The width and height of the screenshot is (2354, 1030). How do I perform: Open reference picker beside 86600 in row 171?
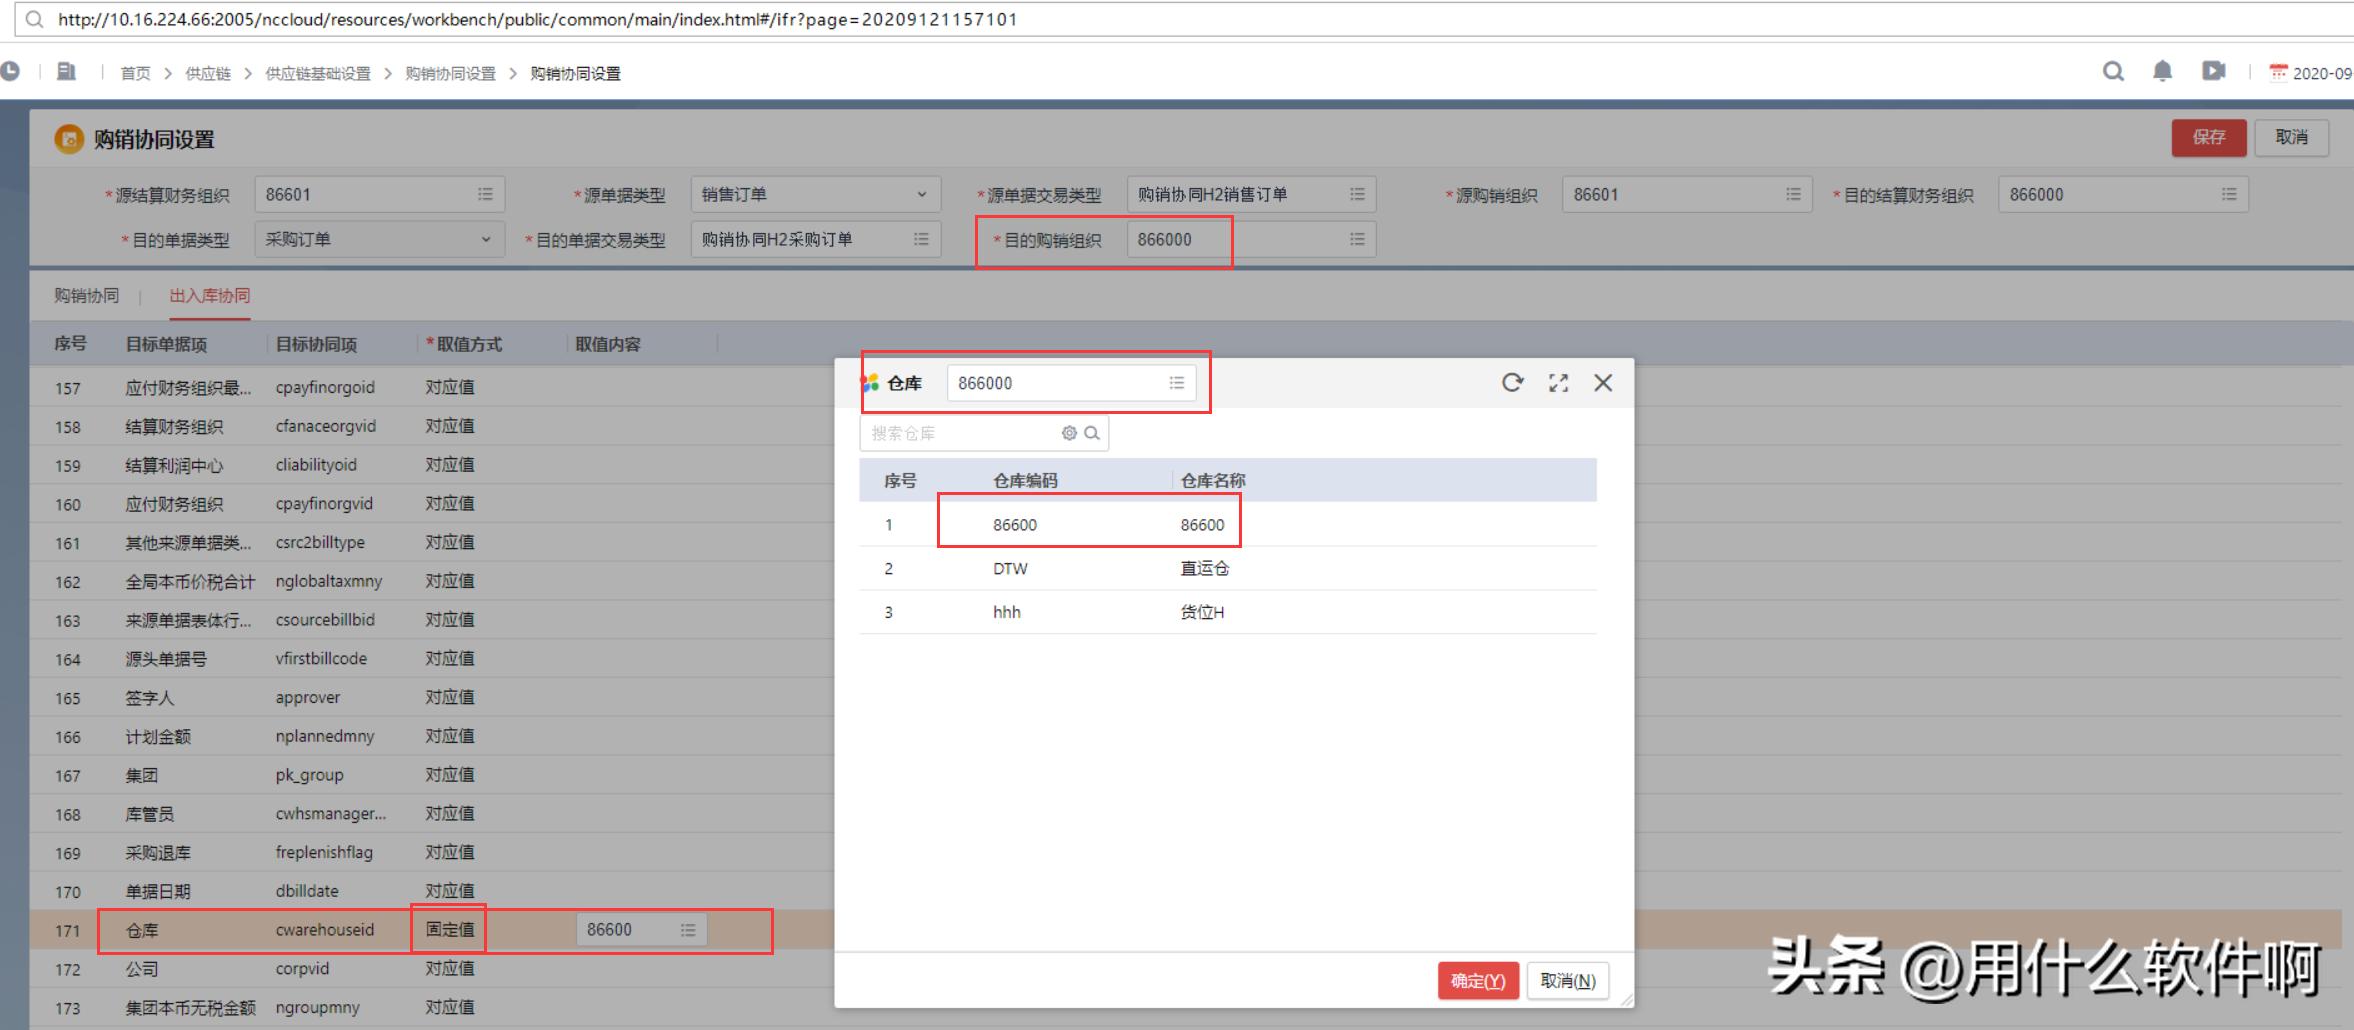[x=687, y=929]
